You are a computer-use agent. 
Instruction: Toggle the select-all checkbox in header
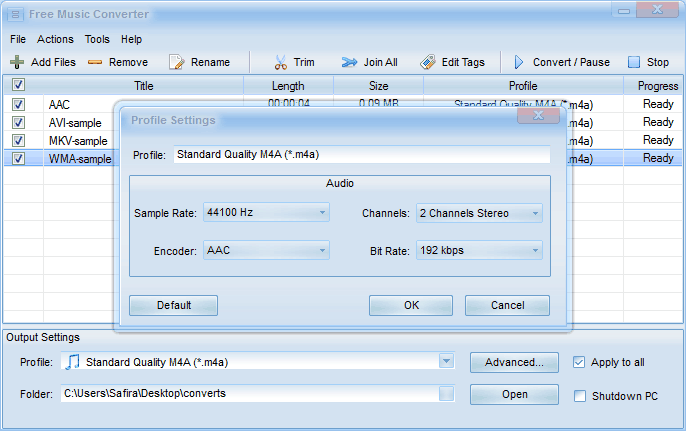tap(18, 84)
